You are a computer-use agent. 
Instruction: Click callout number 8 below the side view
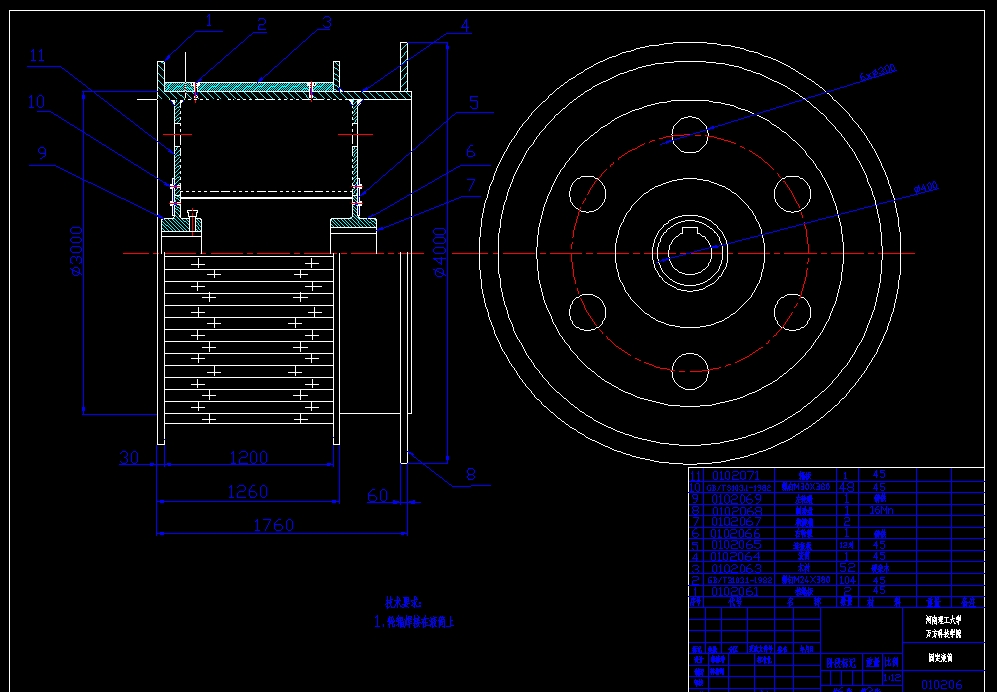471,474
